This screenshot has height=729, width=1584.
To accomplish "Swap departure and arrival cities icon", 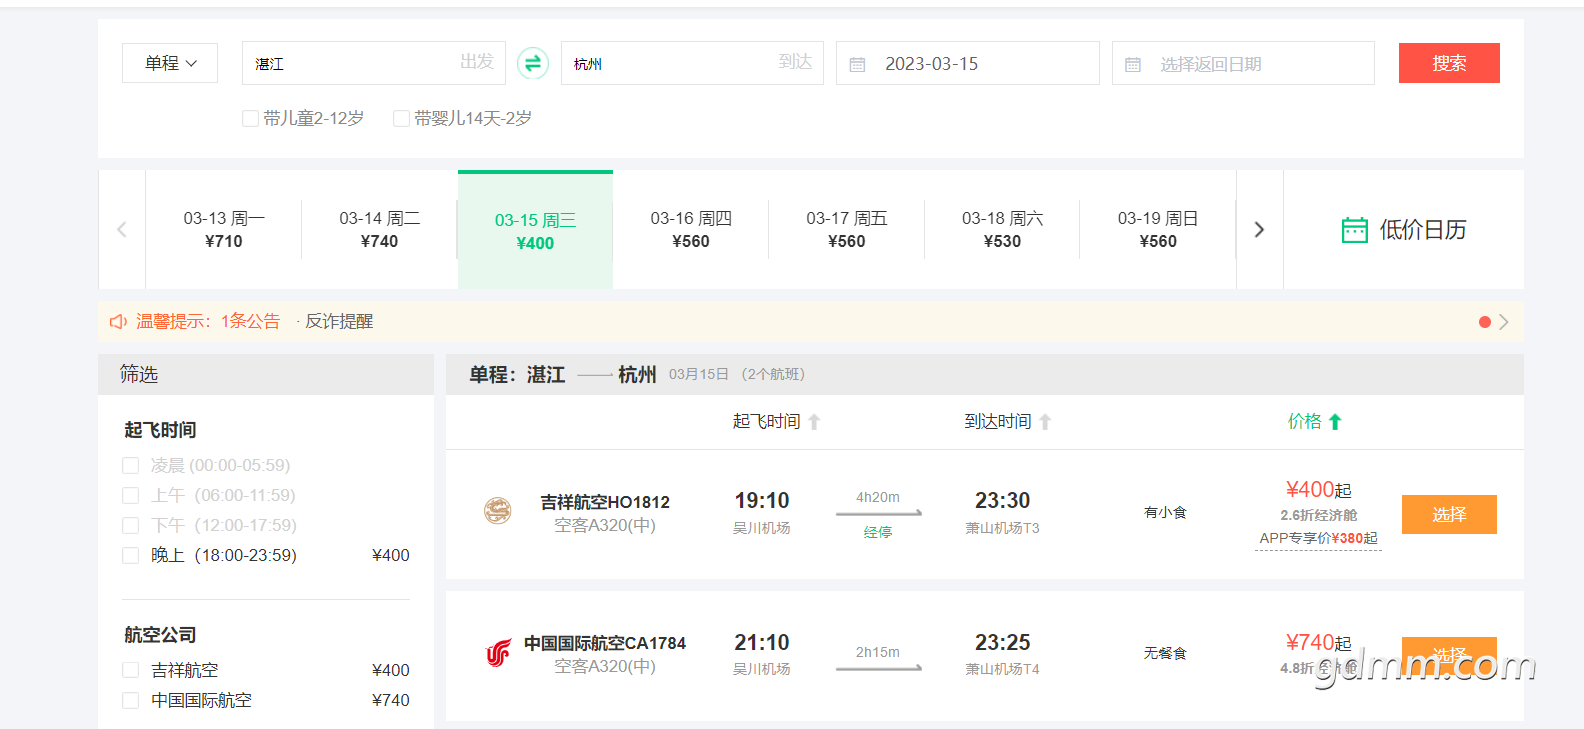I will point(533,63).
